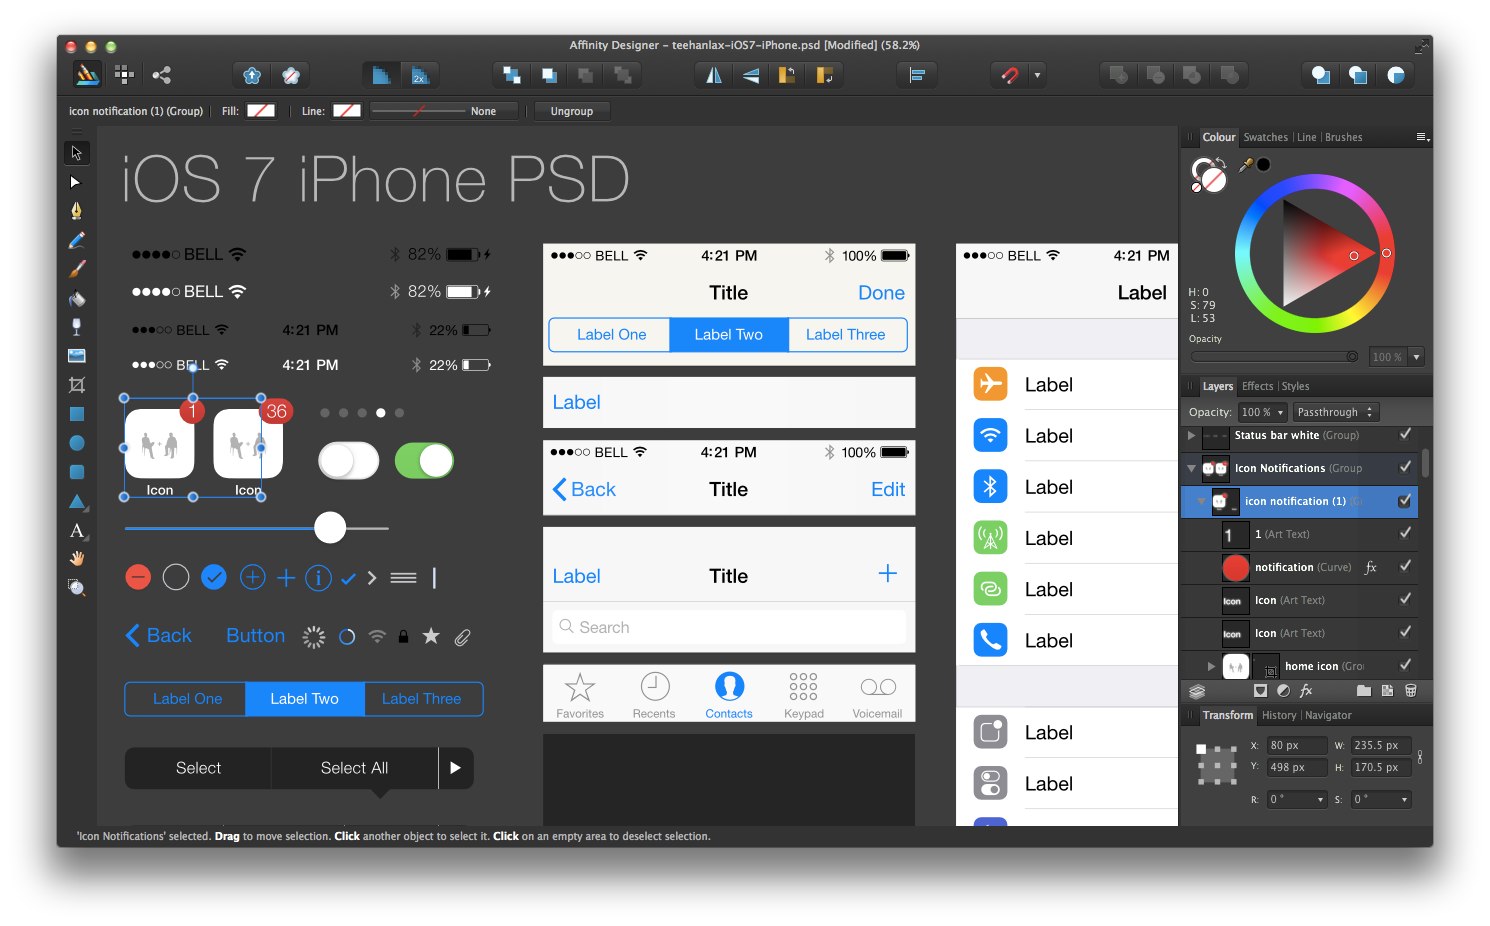Select the Move tool arrow
1490x926 pixels.
(76, 153)
